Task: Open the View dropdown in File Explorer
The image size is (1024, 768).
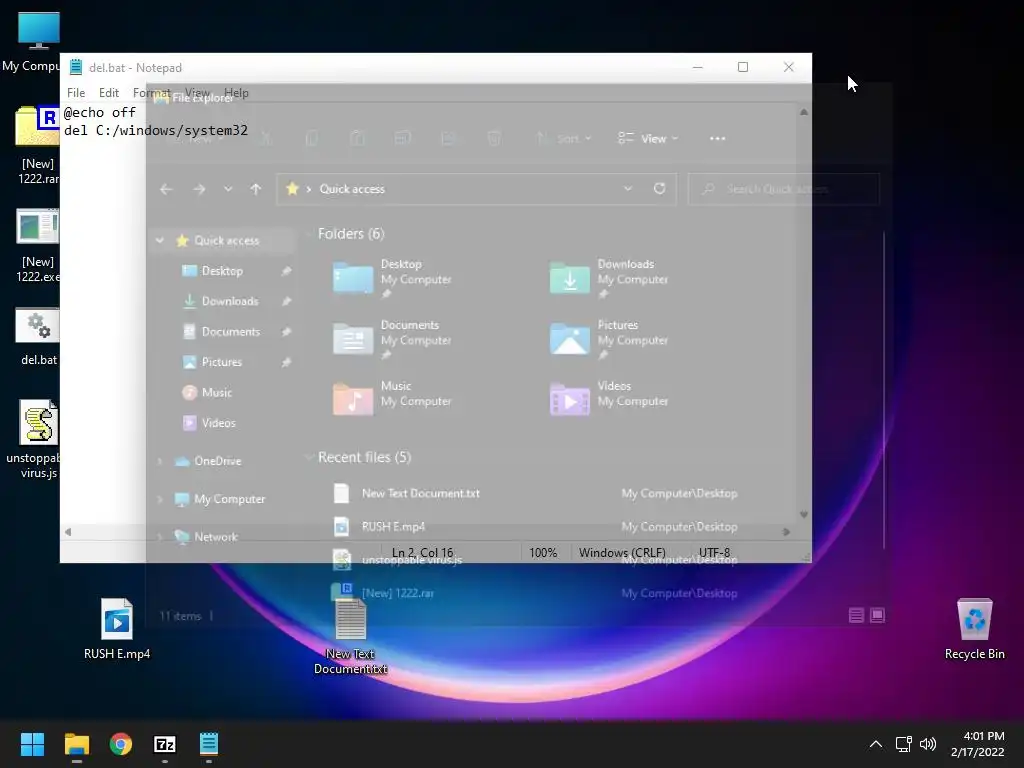Action: point(648,138)
